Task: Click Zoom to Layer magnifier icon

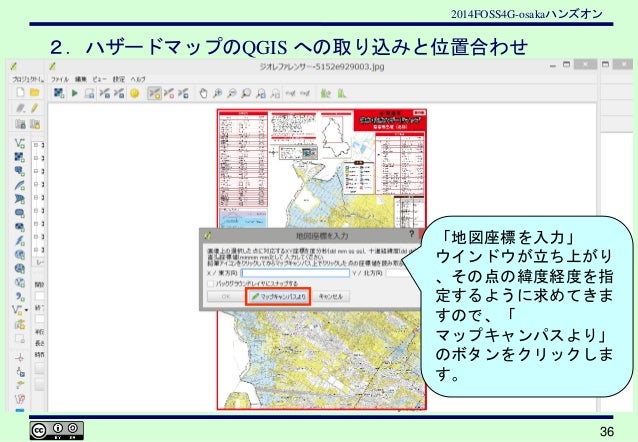Action: (x=246, y=94)
